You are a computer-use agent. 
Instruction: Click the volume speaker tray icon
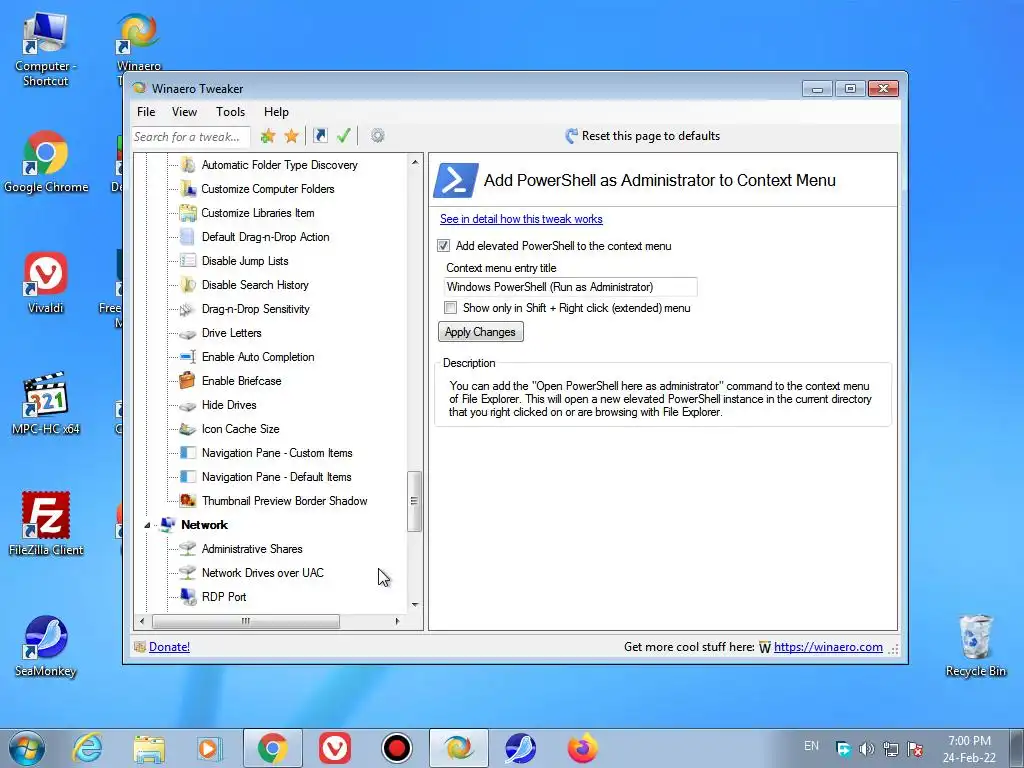tap(866, 749)
